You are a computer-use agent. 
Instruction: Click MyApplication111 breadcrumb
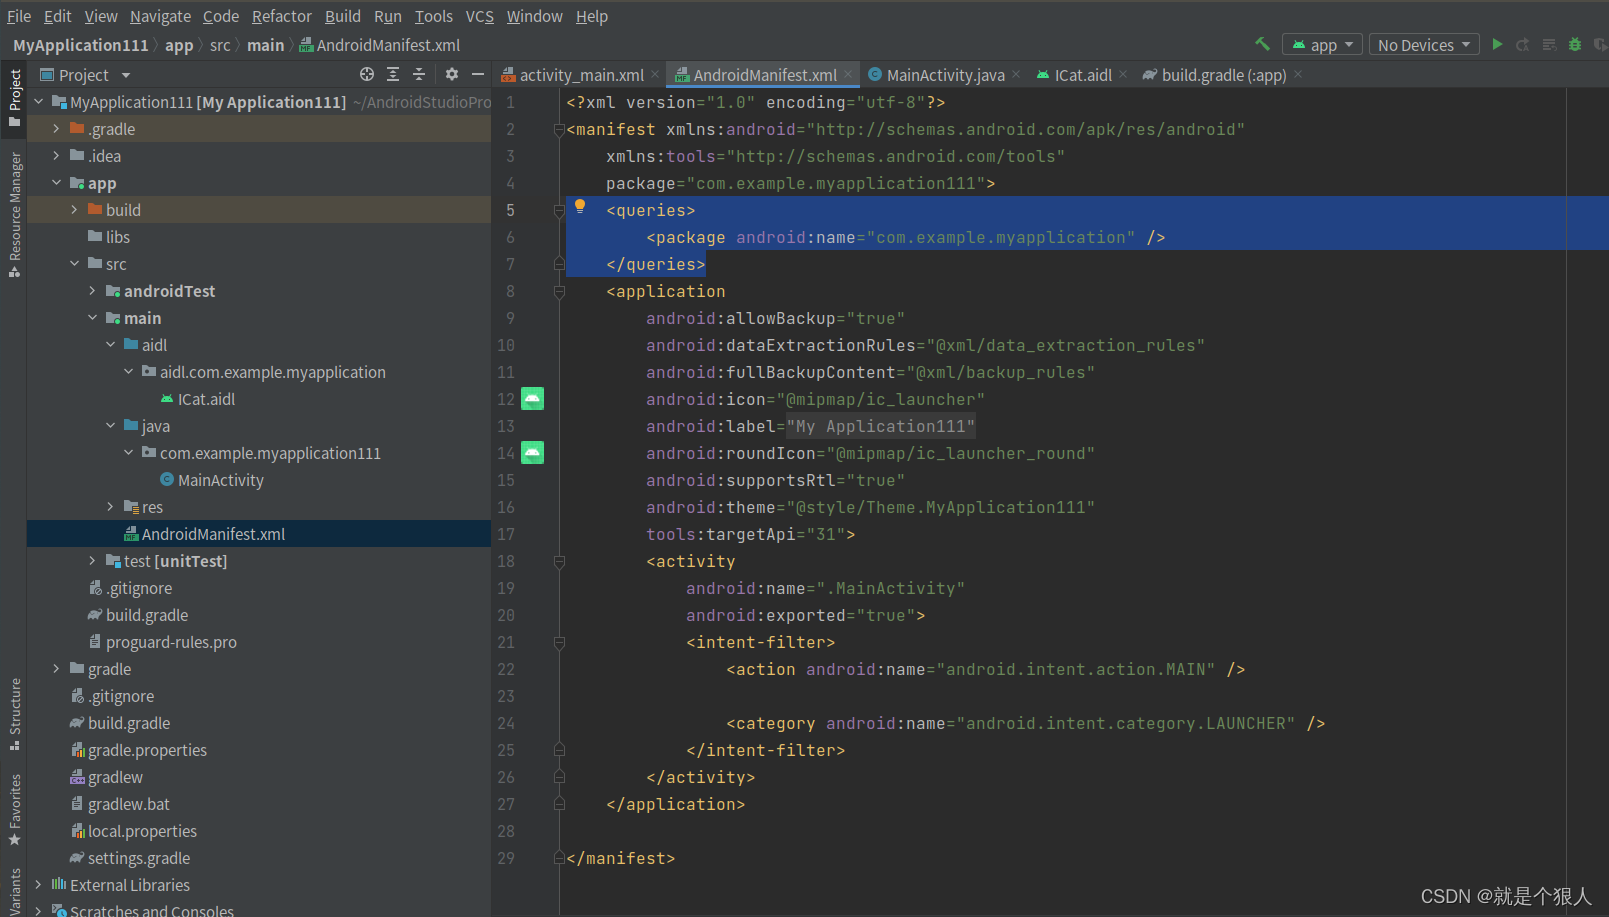pyautogui.click(x=81, y=45)
